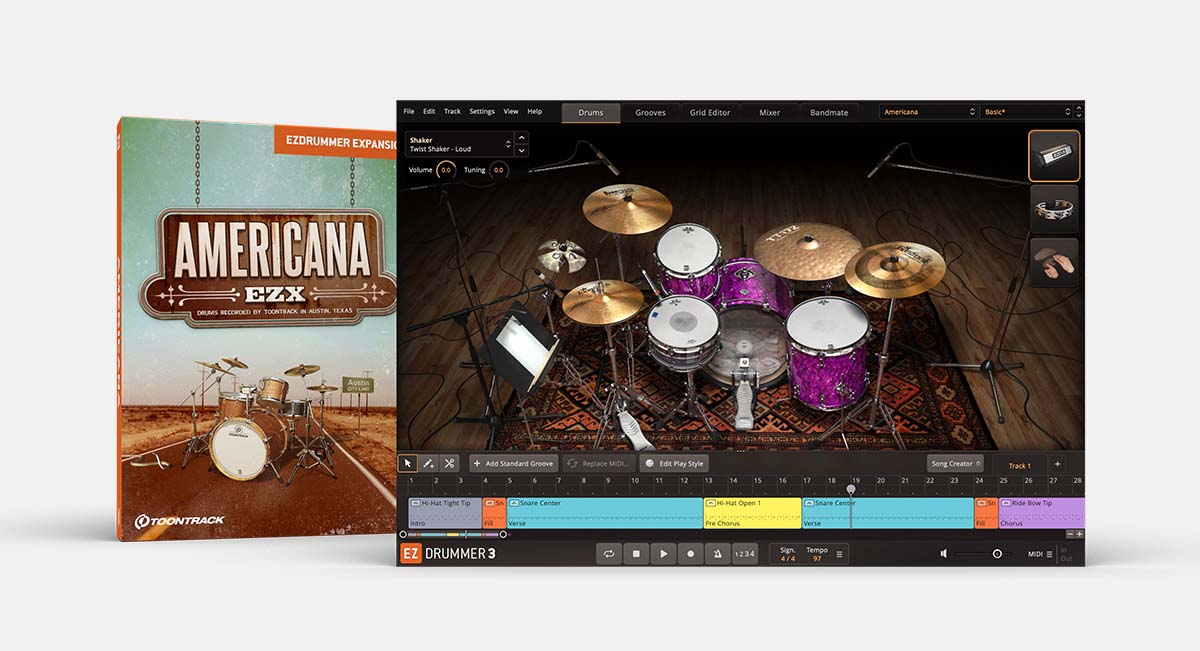Toggle loop playback

tap(608, 553)
